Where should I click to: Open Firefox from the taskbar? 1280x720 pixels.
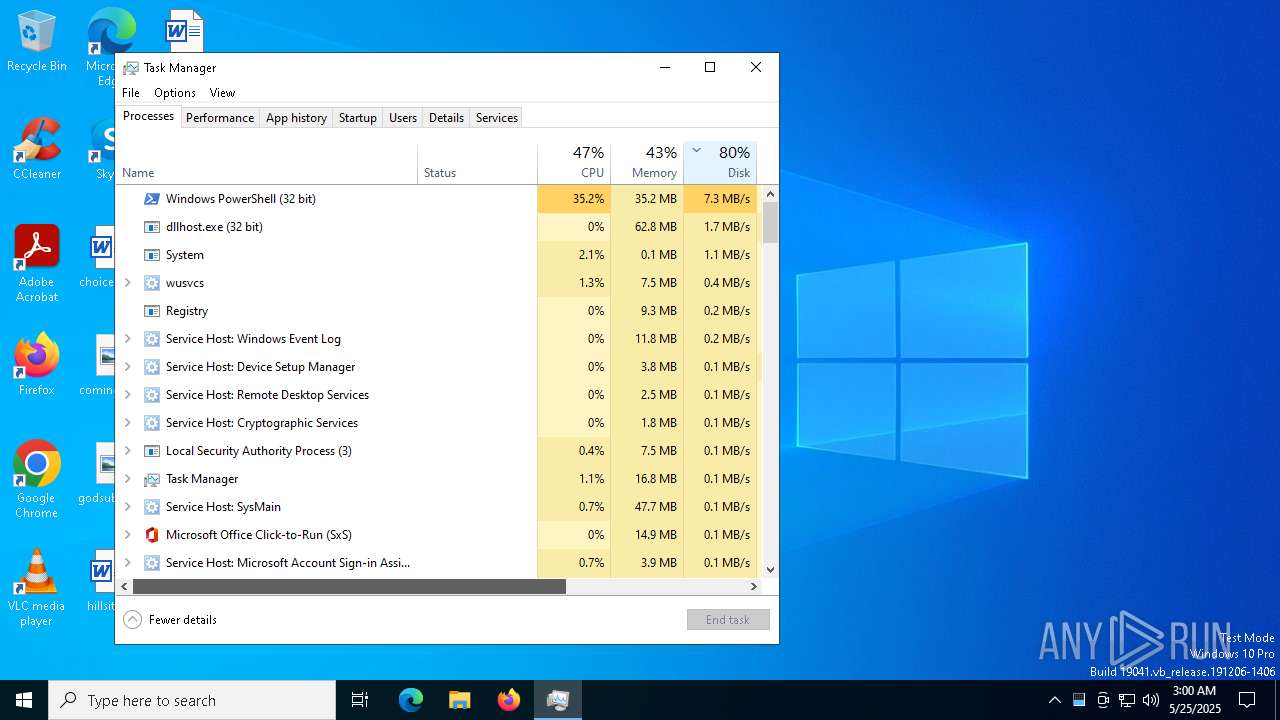coord(509,700)
